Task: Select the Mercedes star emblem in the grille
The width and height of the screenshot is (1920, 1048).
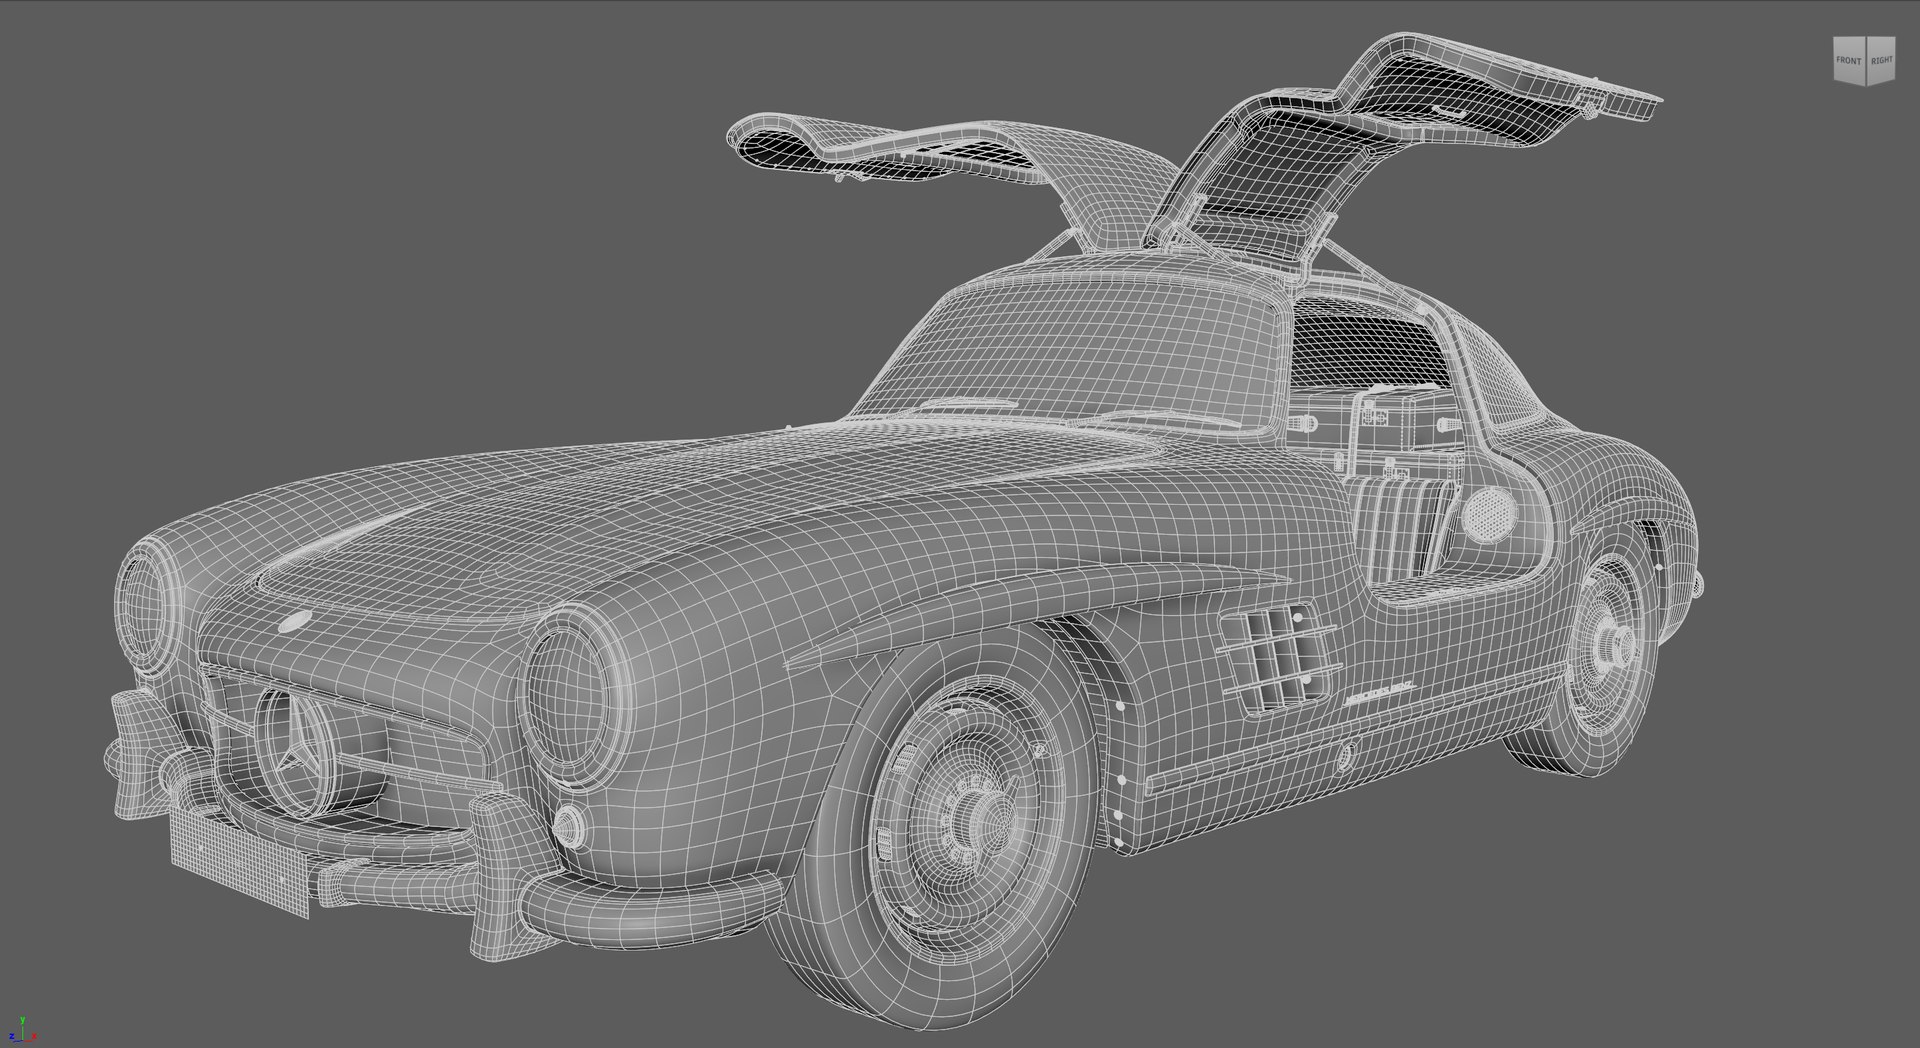Action: [x=300, y=751]
